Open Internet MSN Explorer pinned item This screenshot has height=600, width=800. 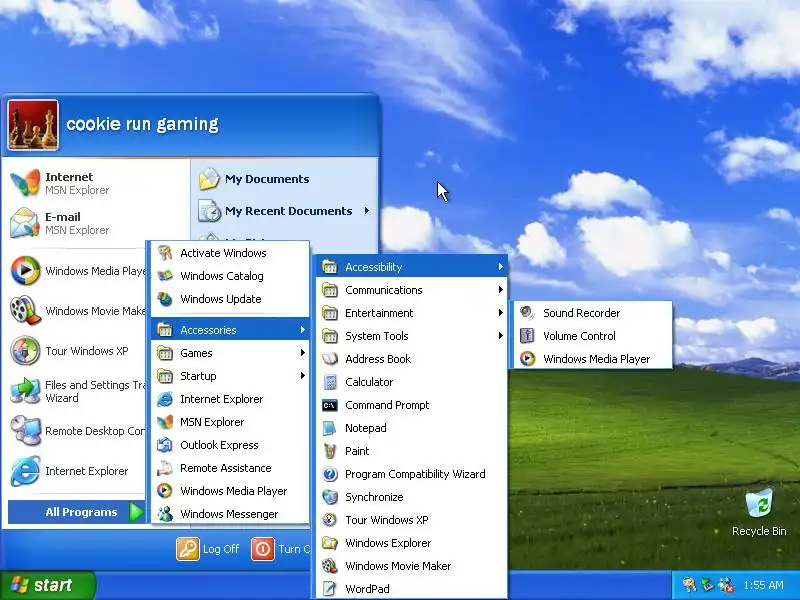tap(96, 183)
